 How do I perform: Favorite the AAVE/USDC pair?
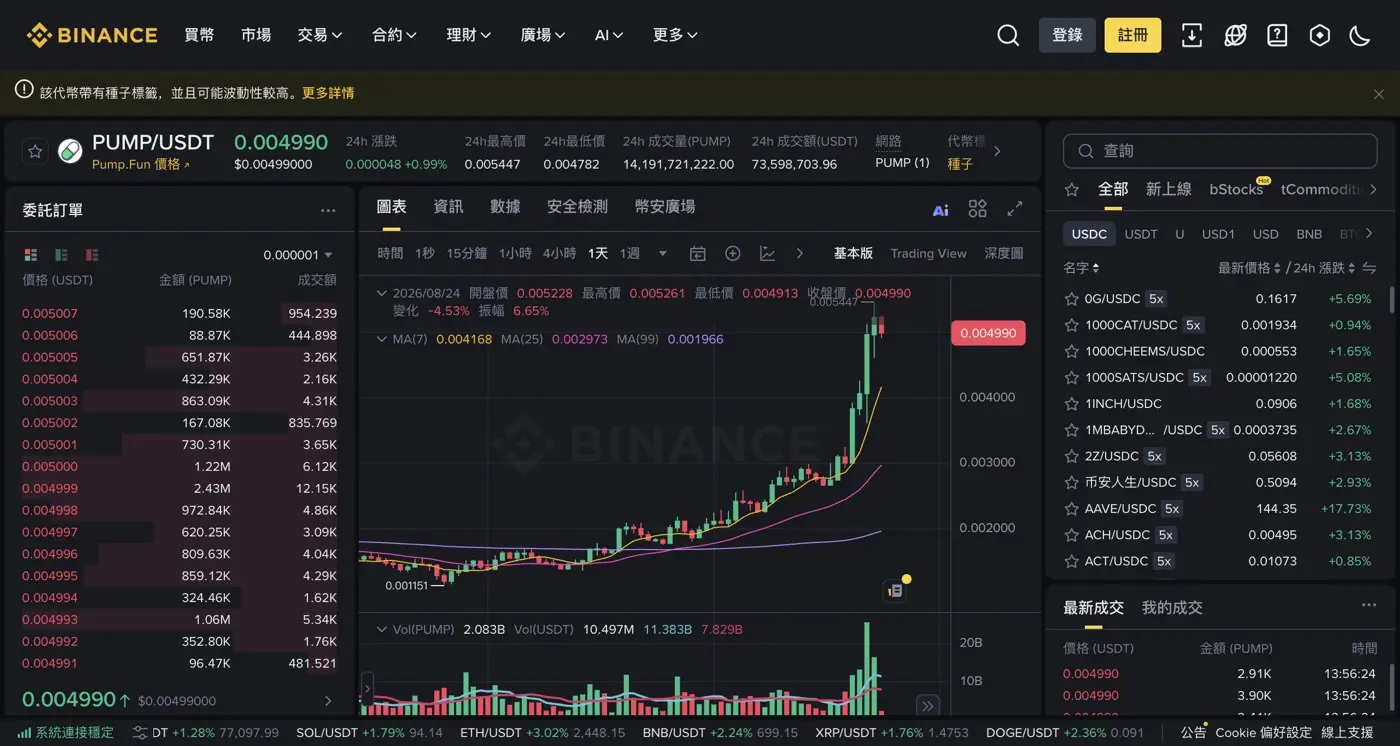point(1071,509)
